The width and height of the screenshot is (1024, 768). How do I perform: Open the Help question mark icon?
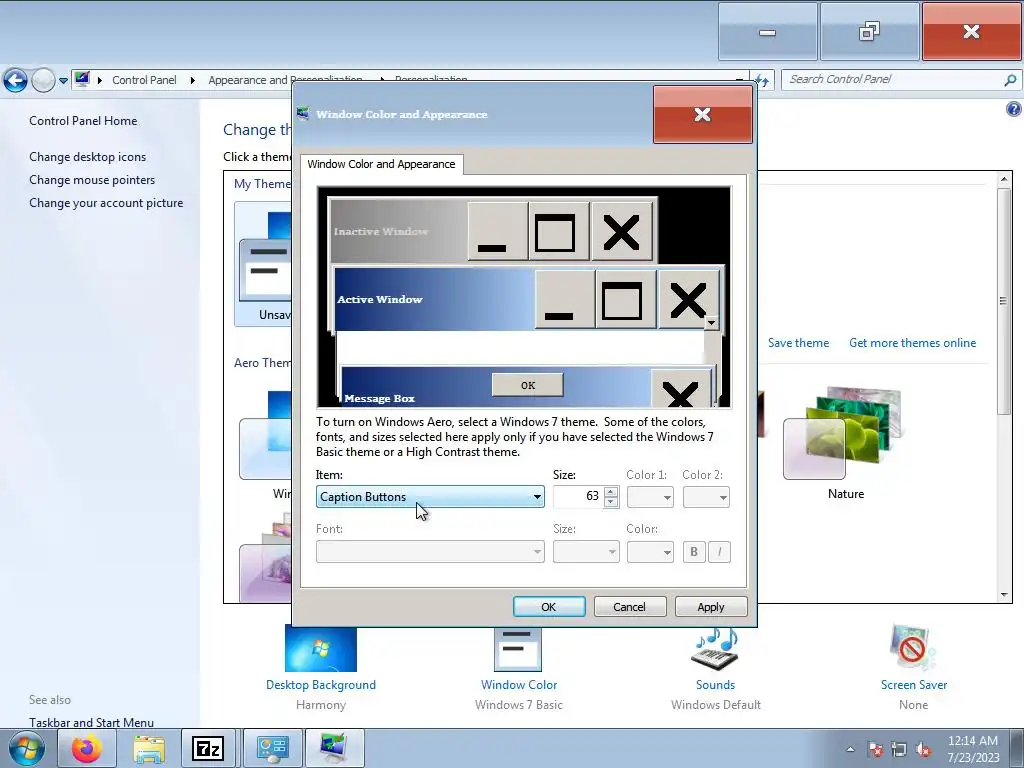(x=1014, y=109)
